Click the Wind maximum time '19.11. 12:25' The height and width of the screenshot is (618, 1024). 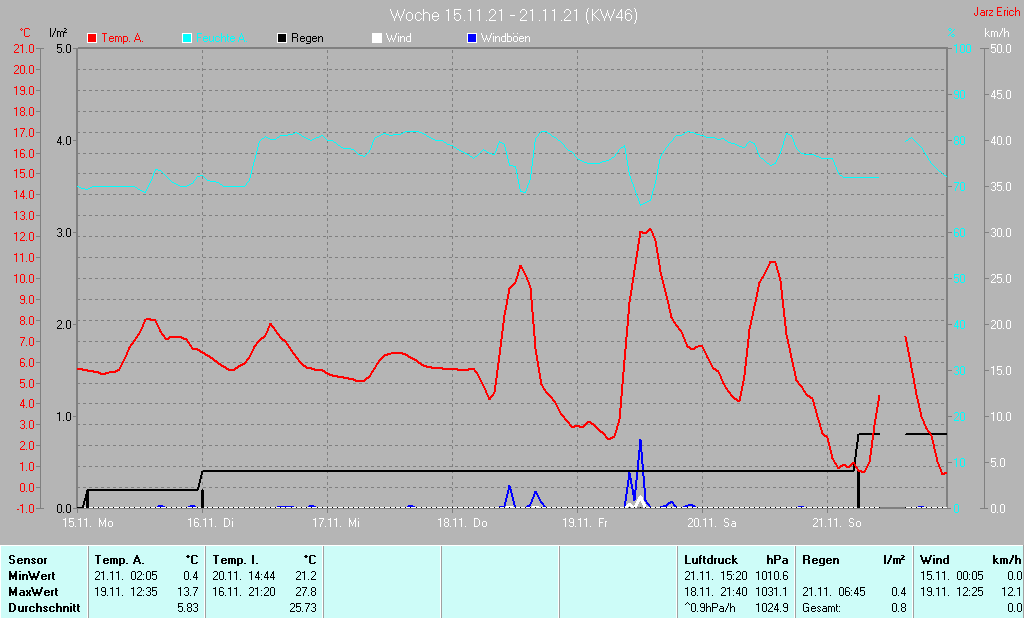[952, 592]
